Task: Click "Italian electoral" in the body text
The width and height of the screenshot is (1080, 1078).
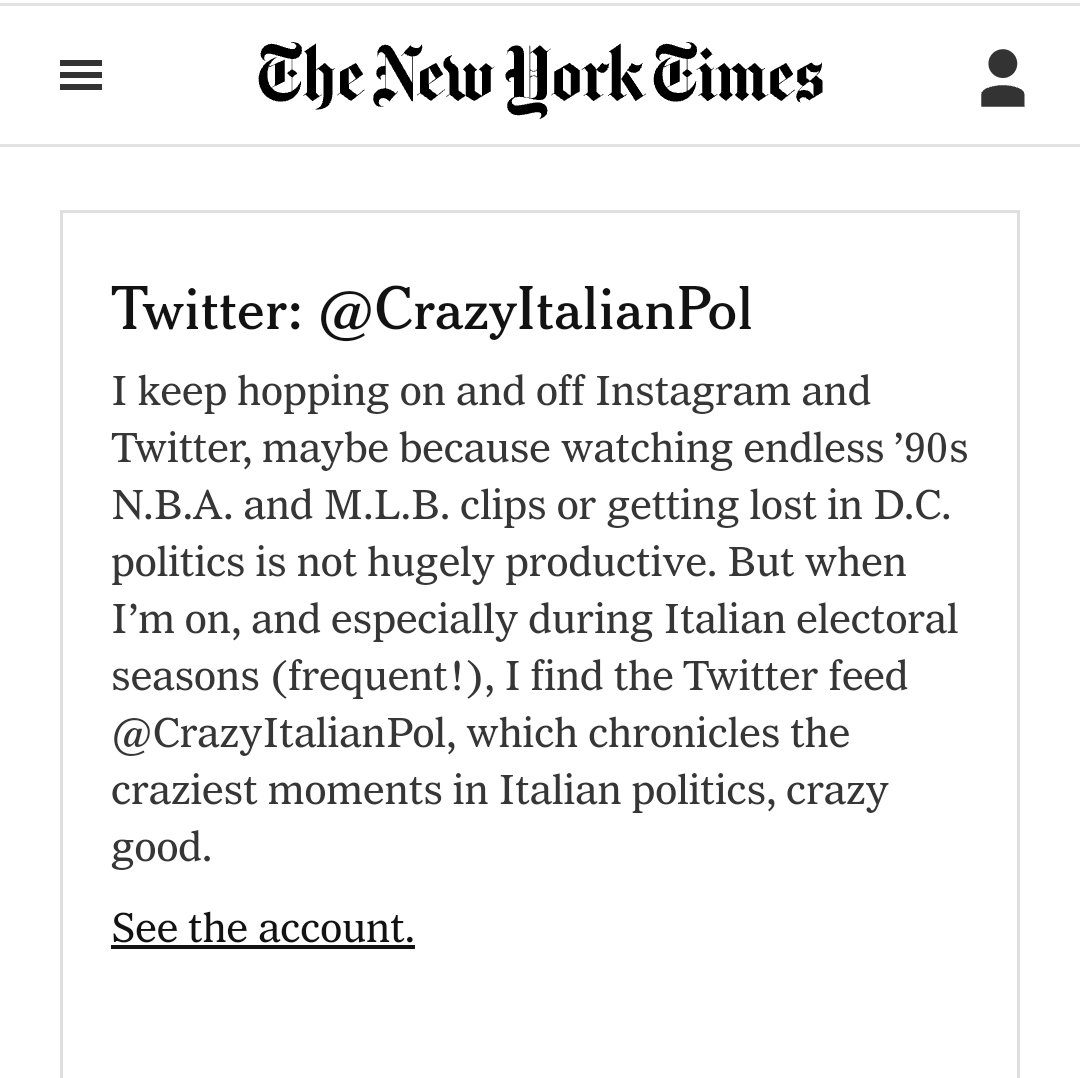Action: [810, 619]
